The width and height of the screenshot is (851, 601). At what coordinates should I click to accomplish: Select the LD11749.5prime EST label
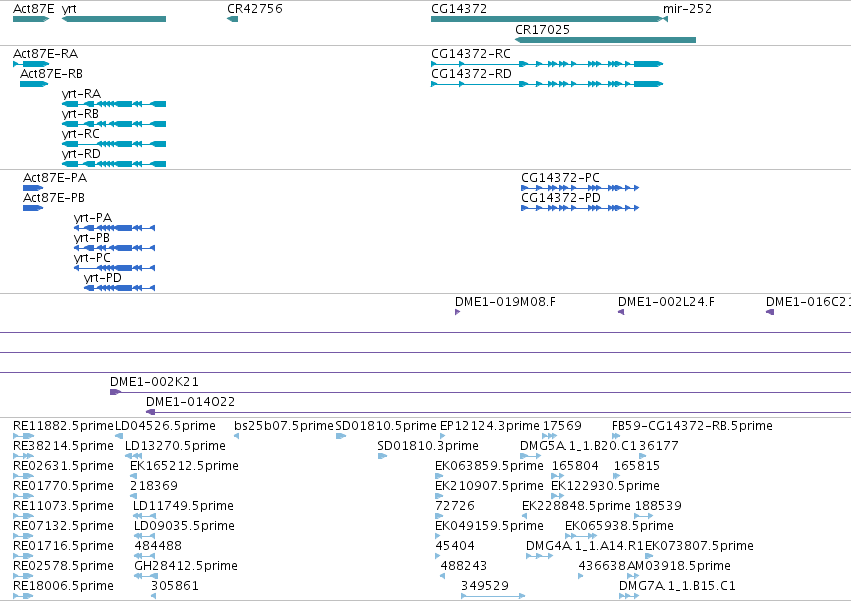183,507
